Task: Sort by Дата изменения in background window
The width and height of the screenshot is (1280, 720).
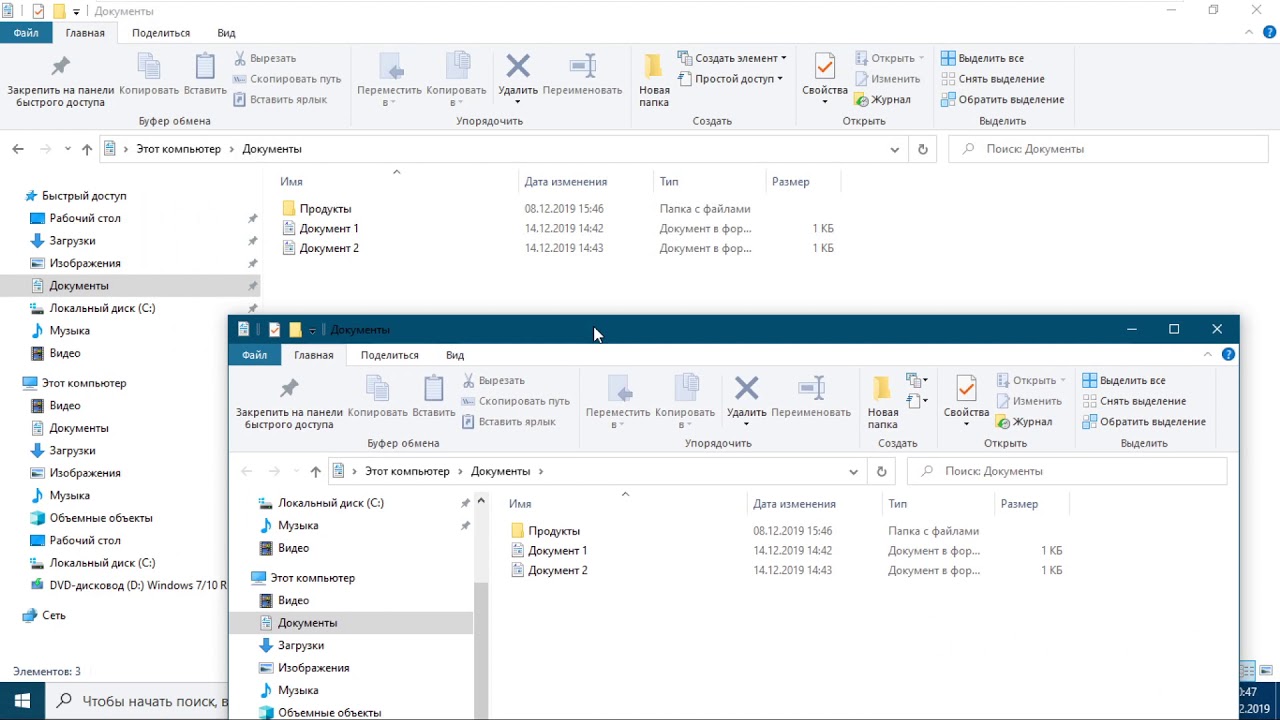Action: point(586,182)
